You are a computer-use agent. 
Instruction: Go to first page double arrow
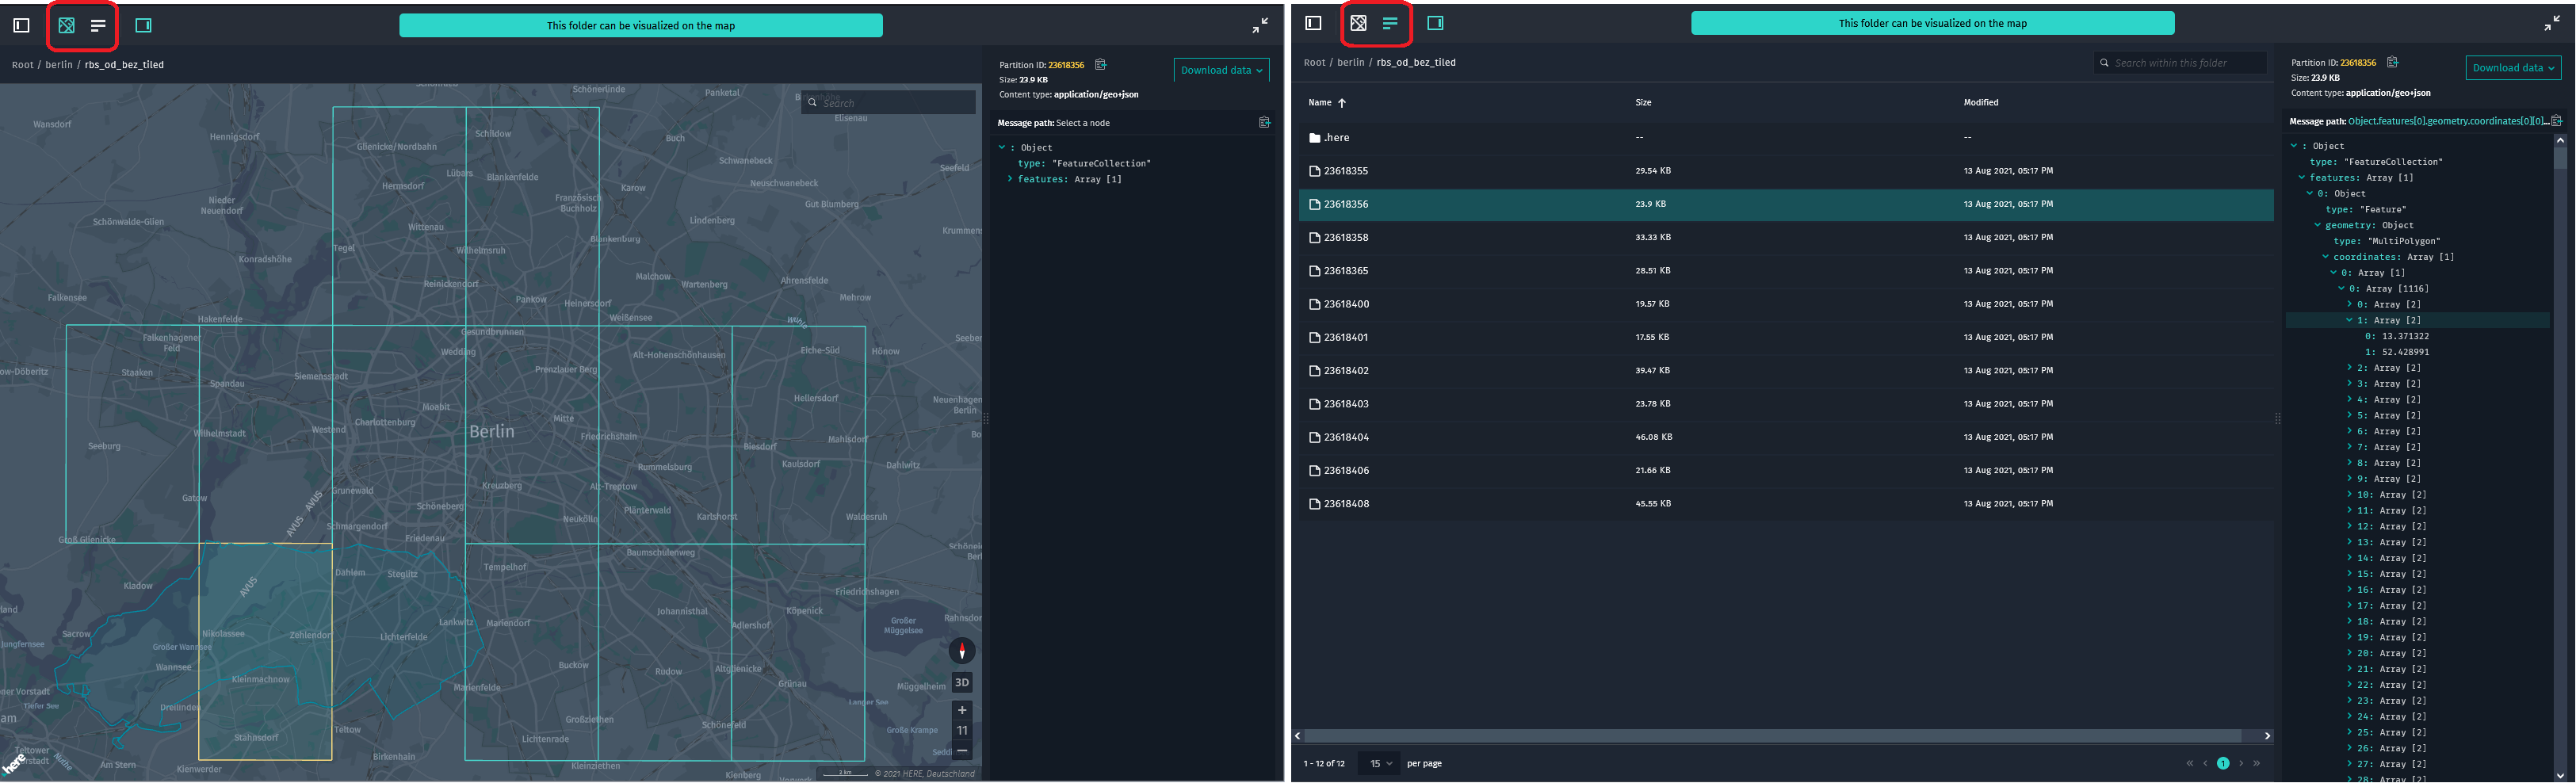pos(2189,763)
